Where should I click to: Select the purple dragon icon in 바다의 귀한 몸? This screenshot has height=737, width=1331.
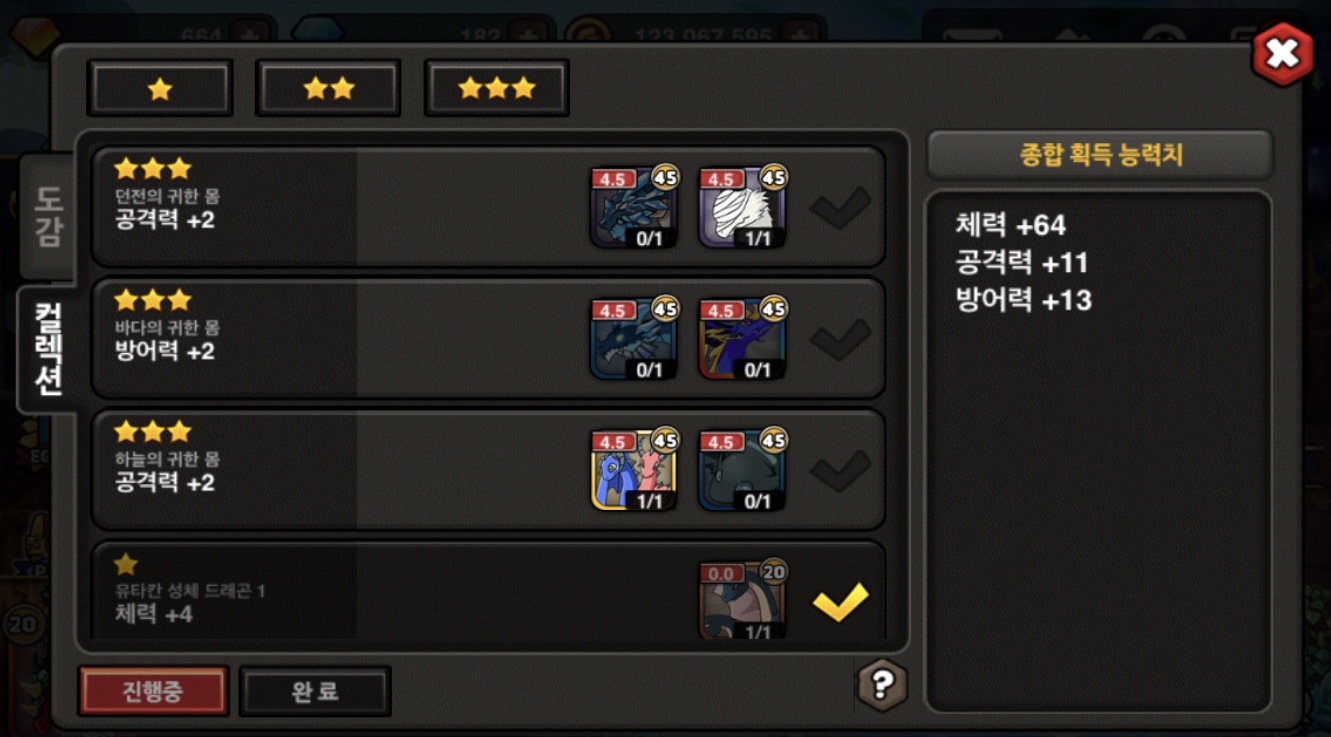click(742, 339)
